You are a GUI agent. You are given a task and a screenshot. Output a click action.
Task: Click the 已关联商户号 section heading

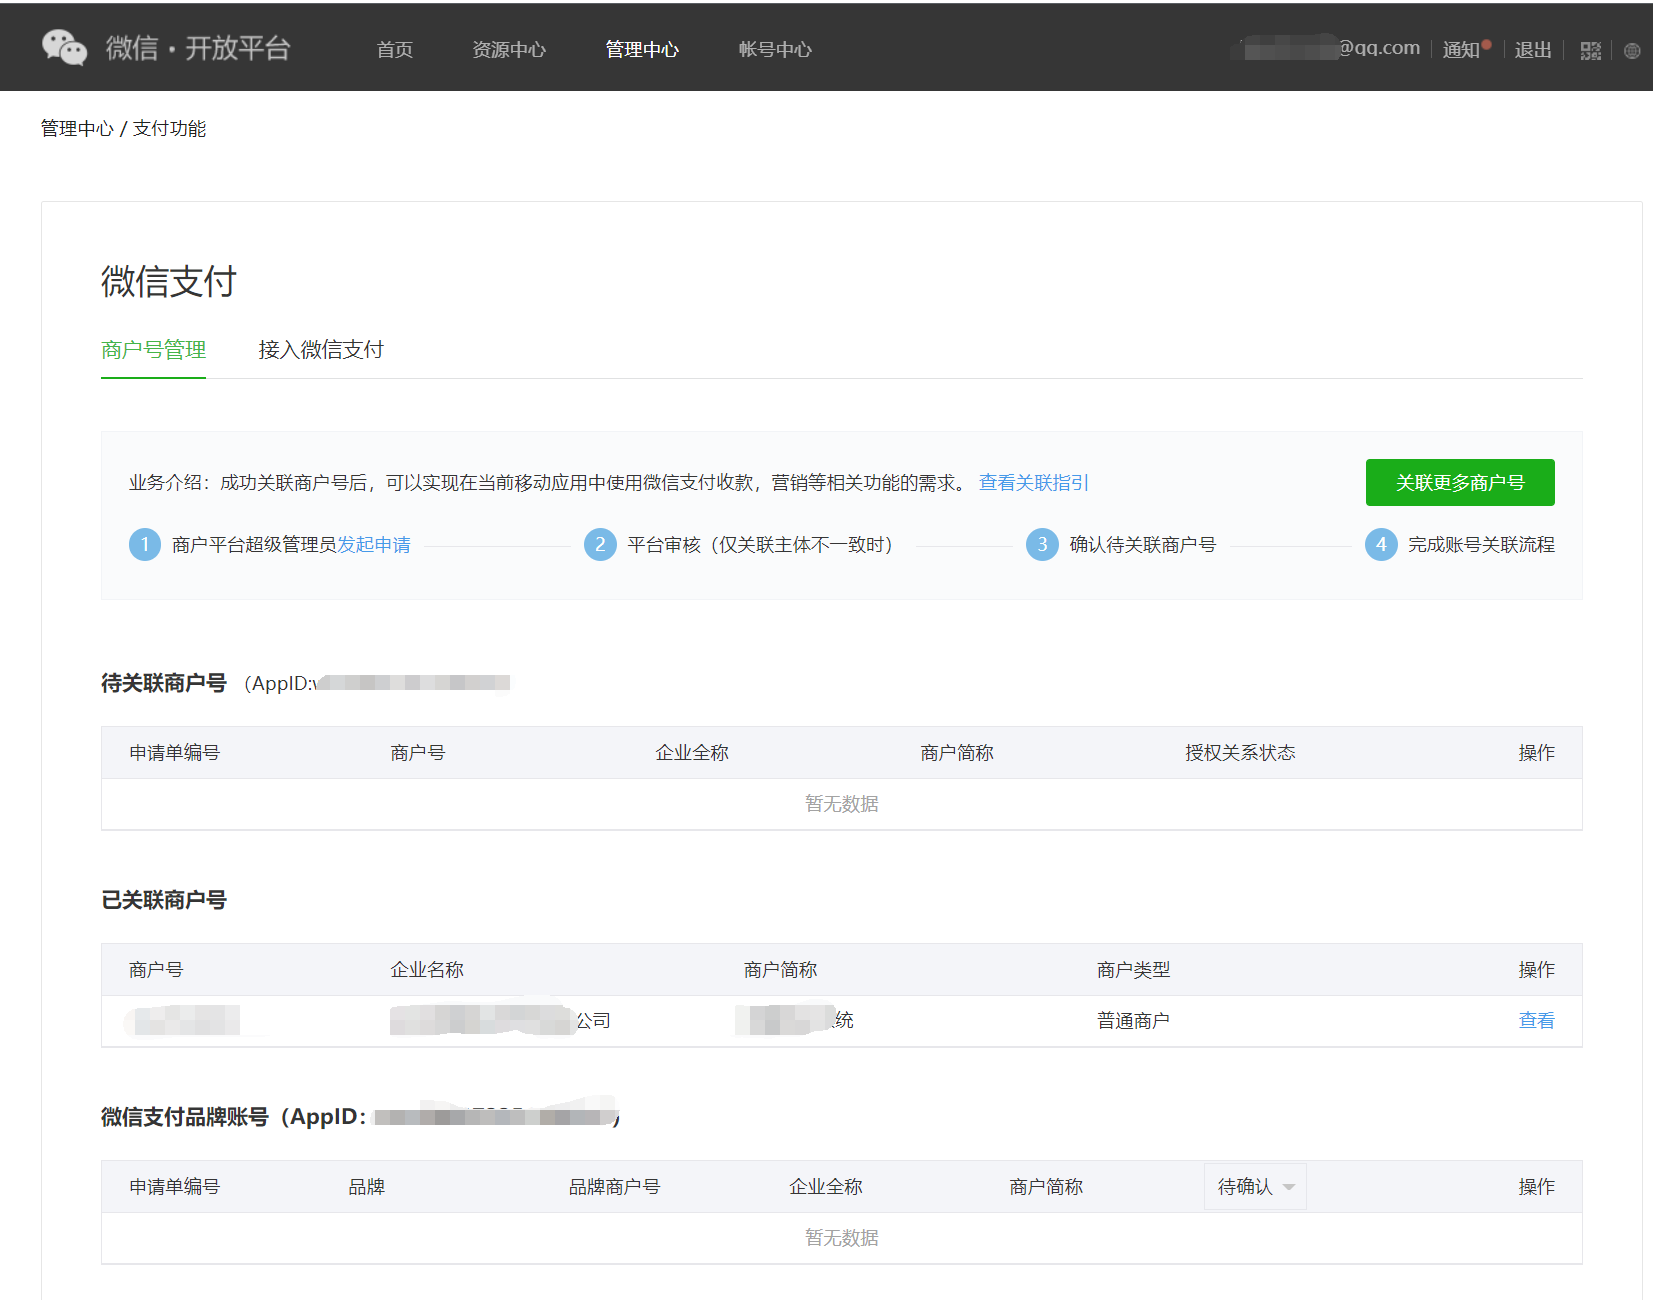pyautogui.click(x=164, y=899)
